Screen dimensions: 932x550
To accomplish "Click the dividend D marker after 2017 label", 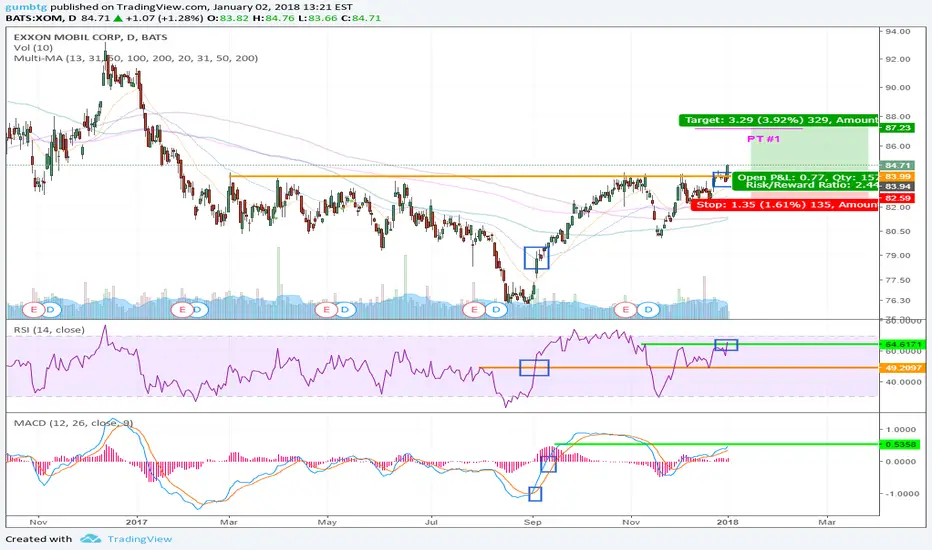I will tap(199, 309).
